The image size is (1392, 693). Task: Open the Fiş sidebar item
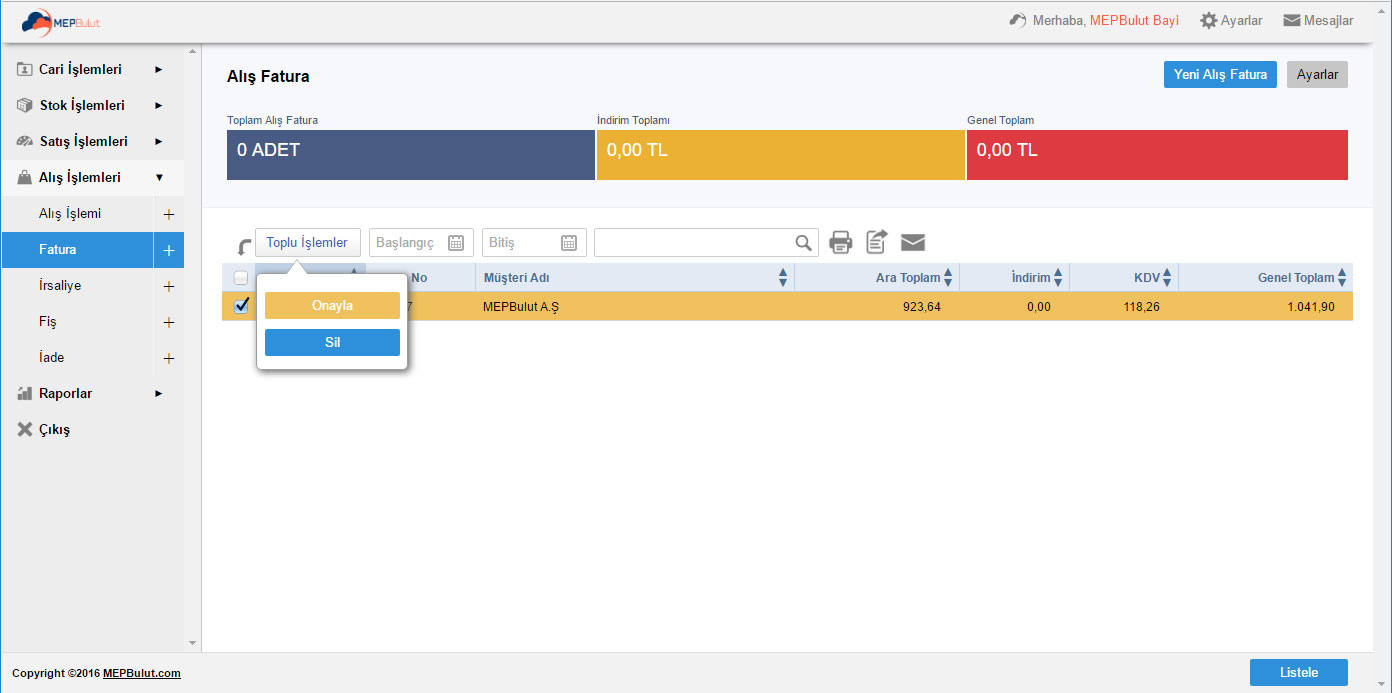48,322
